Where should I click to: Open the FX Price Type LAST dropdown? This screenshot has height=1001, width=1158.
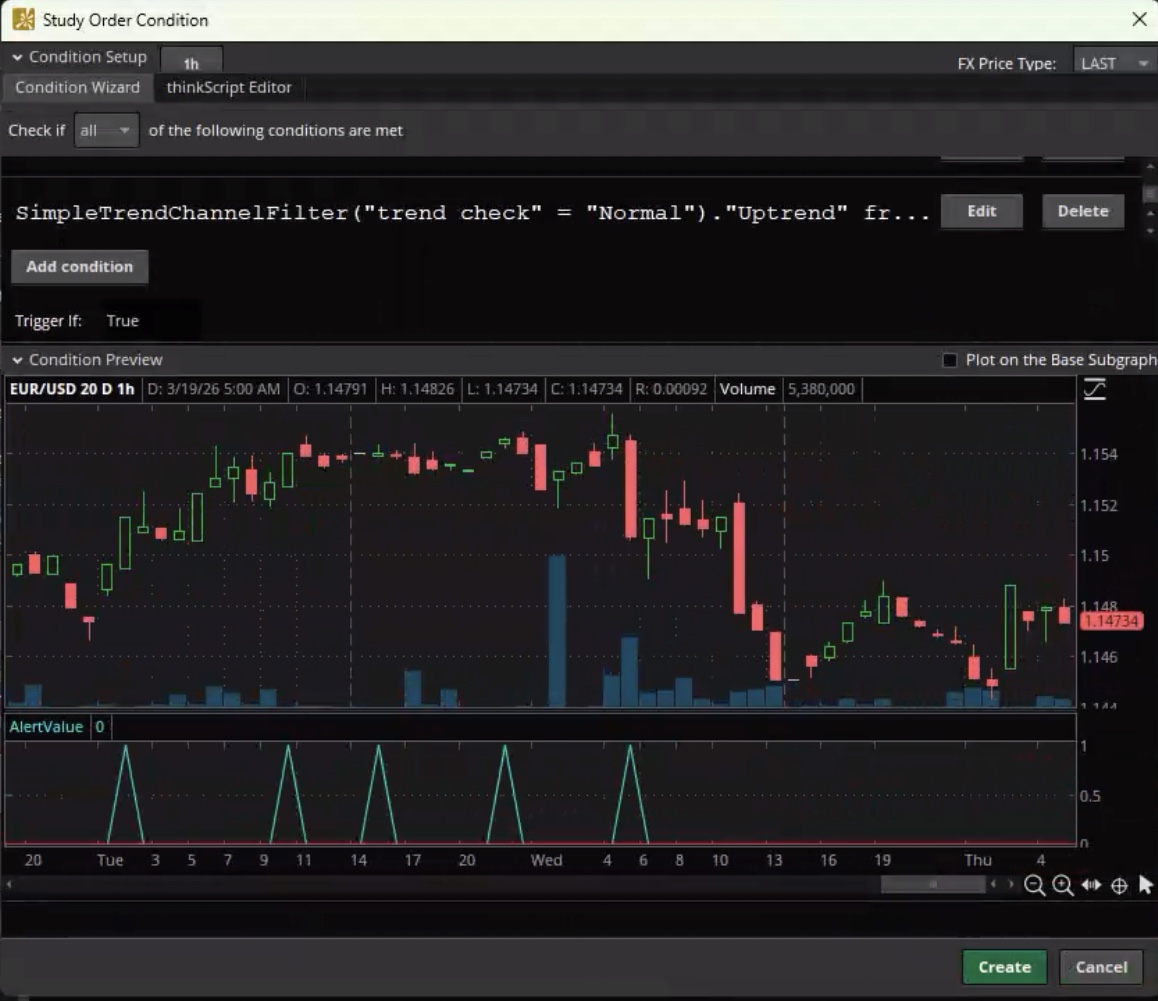(1114, 63)
